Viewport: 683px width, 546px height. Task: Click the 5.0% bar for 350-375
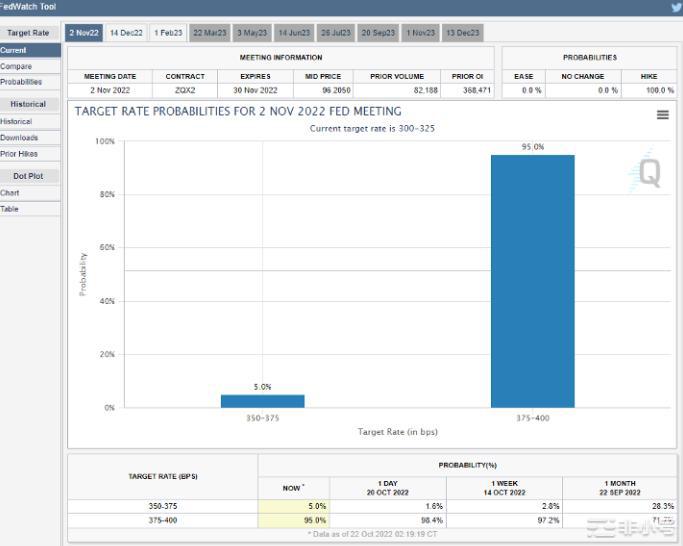pyautogui.click(x=262, y=401)
